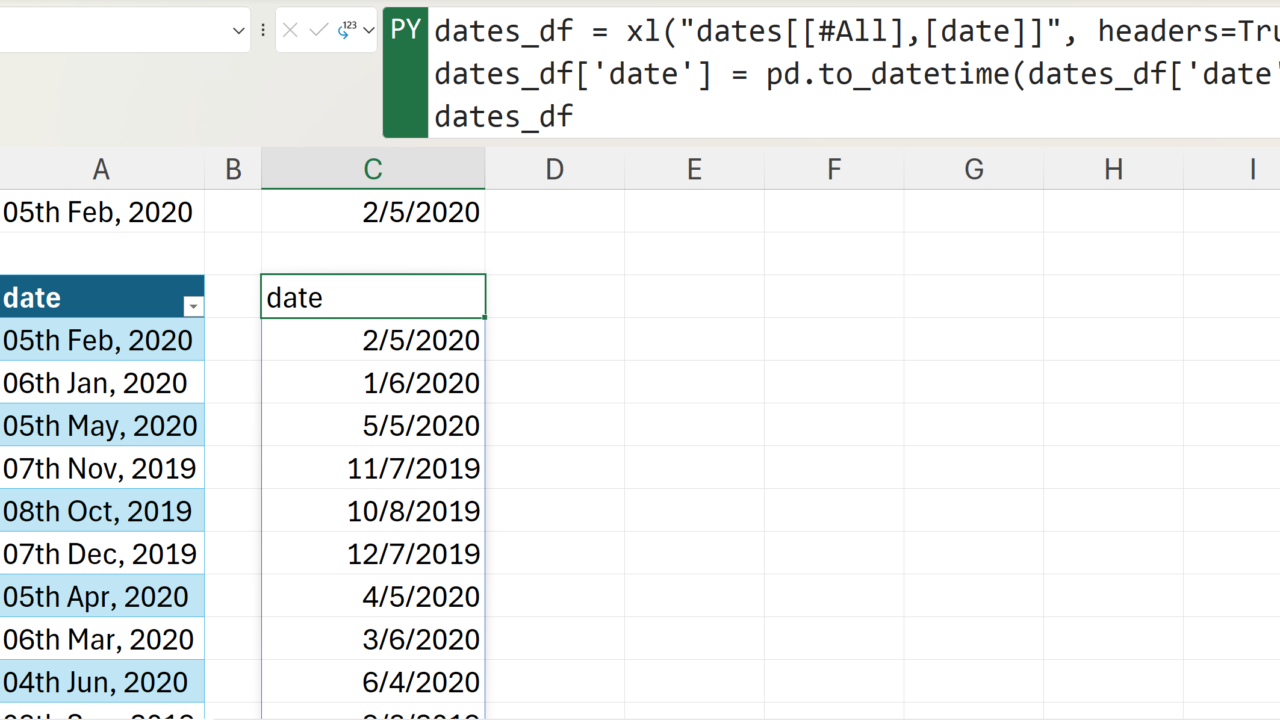Click the three-dot formula bar resize handle

(263, 31)
